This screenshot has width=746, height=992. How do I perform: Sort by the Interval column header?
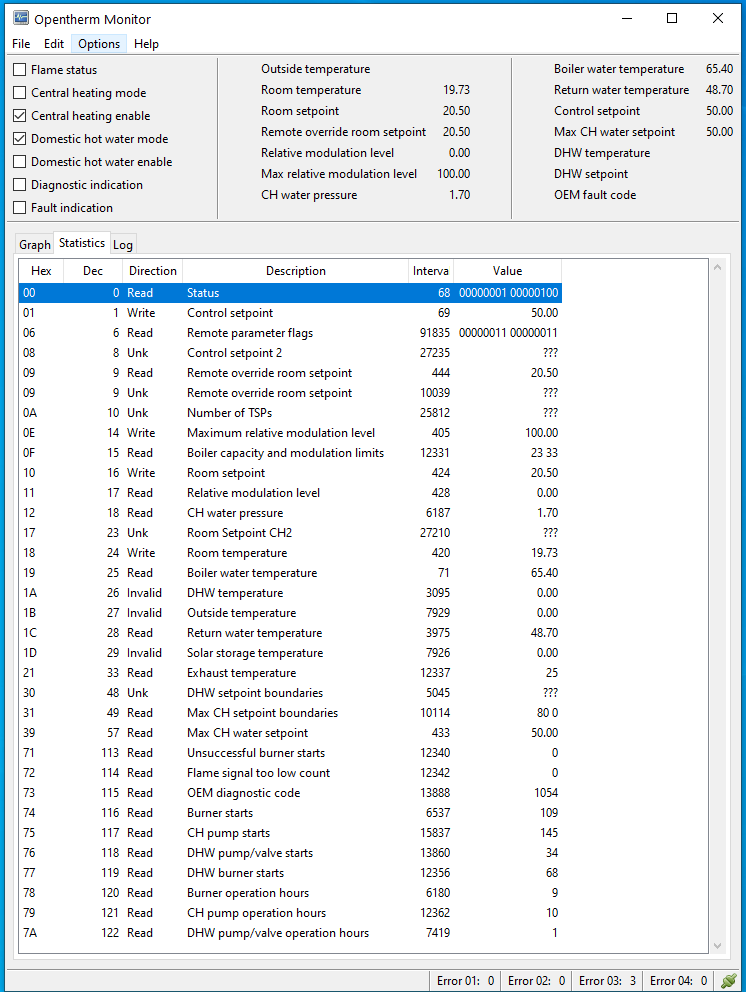pos(431,271)
